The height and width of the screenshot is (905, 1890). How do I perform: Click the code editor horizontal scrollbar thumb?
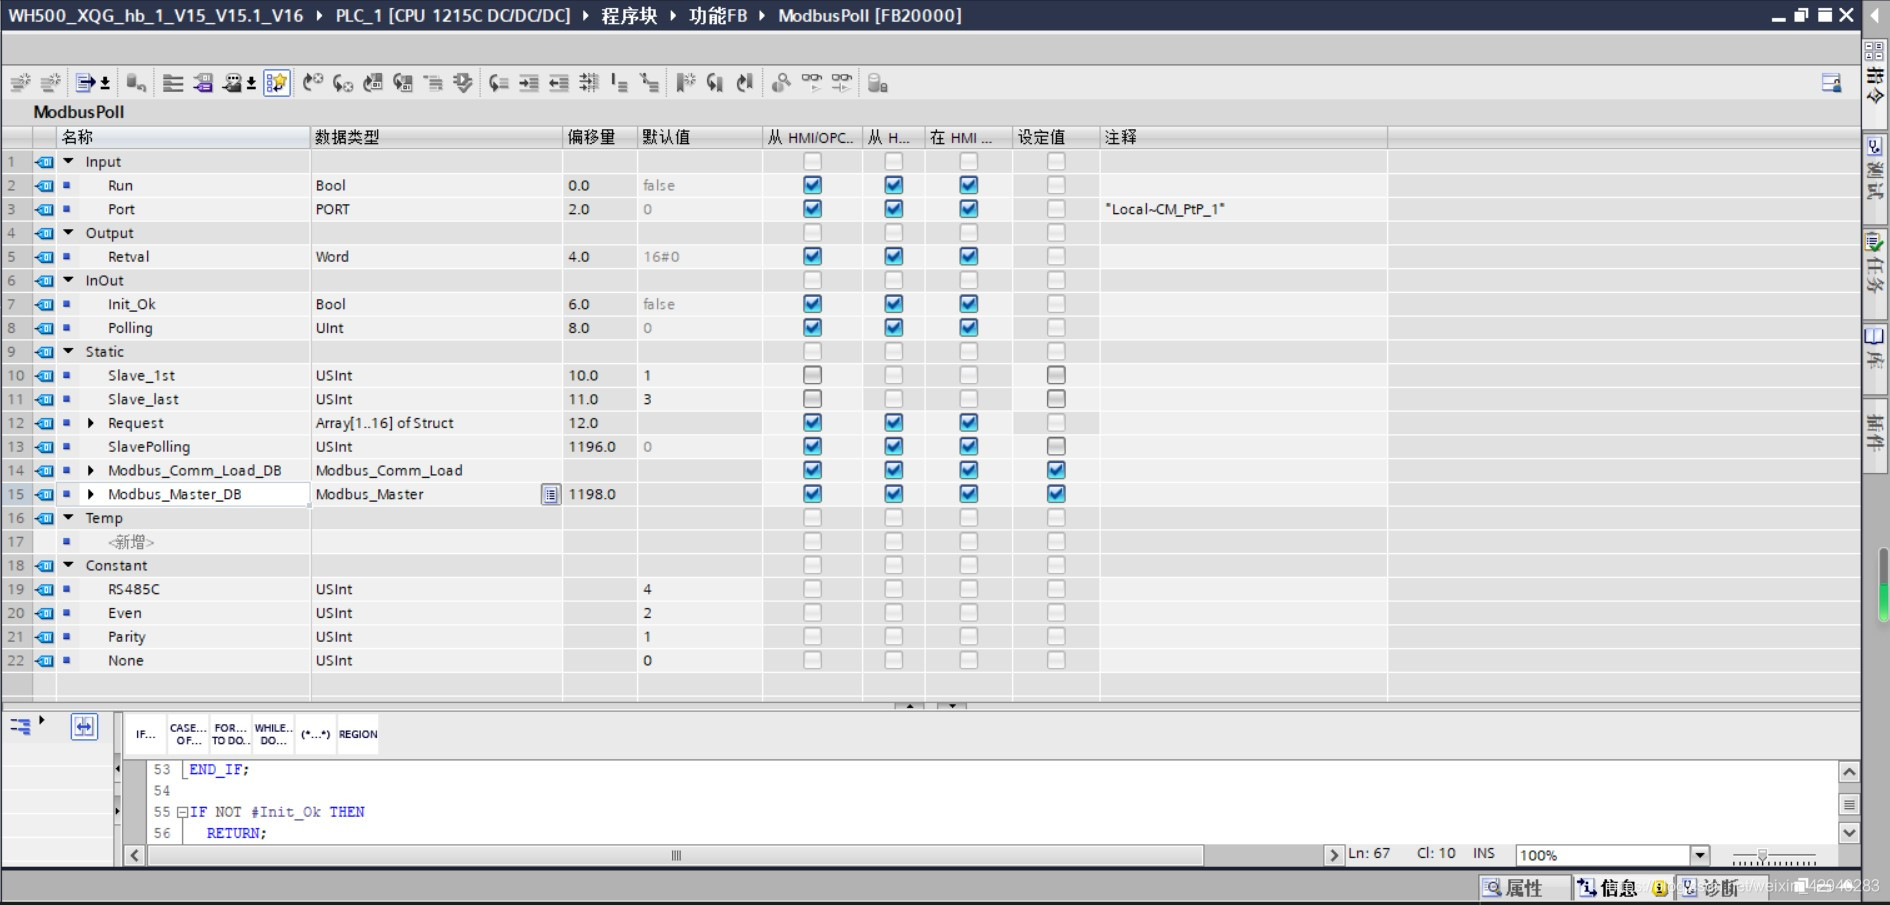[x=676, y=855]
